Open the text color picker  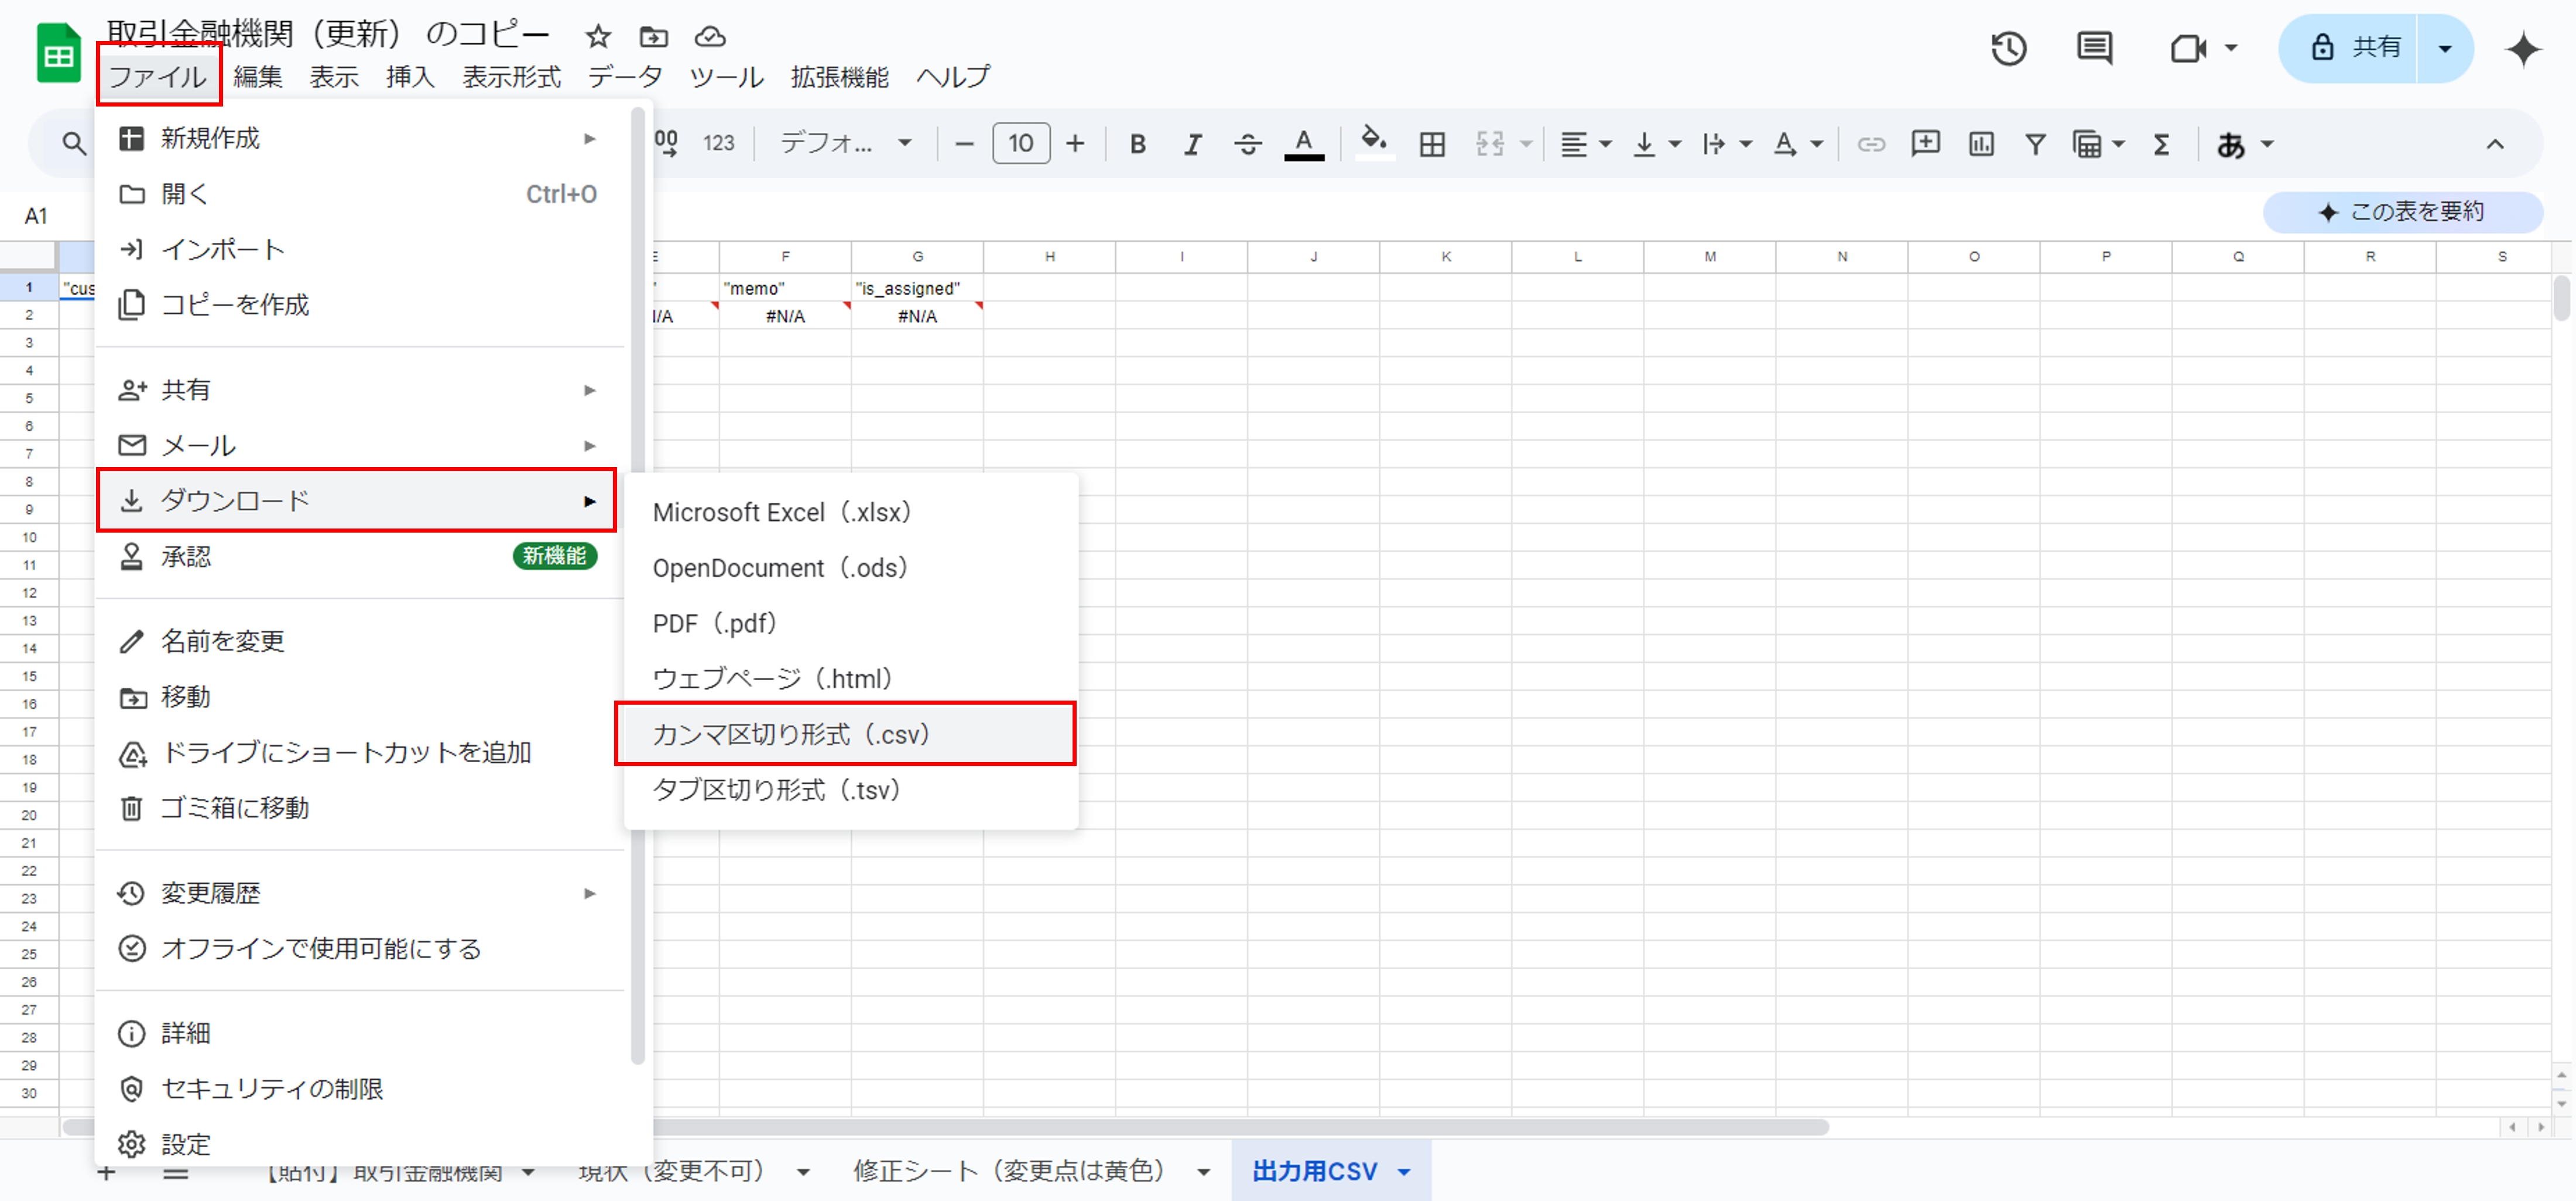(1303, 144)
